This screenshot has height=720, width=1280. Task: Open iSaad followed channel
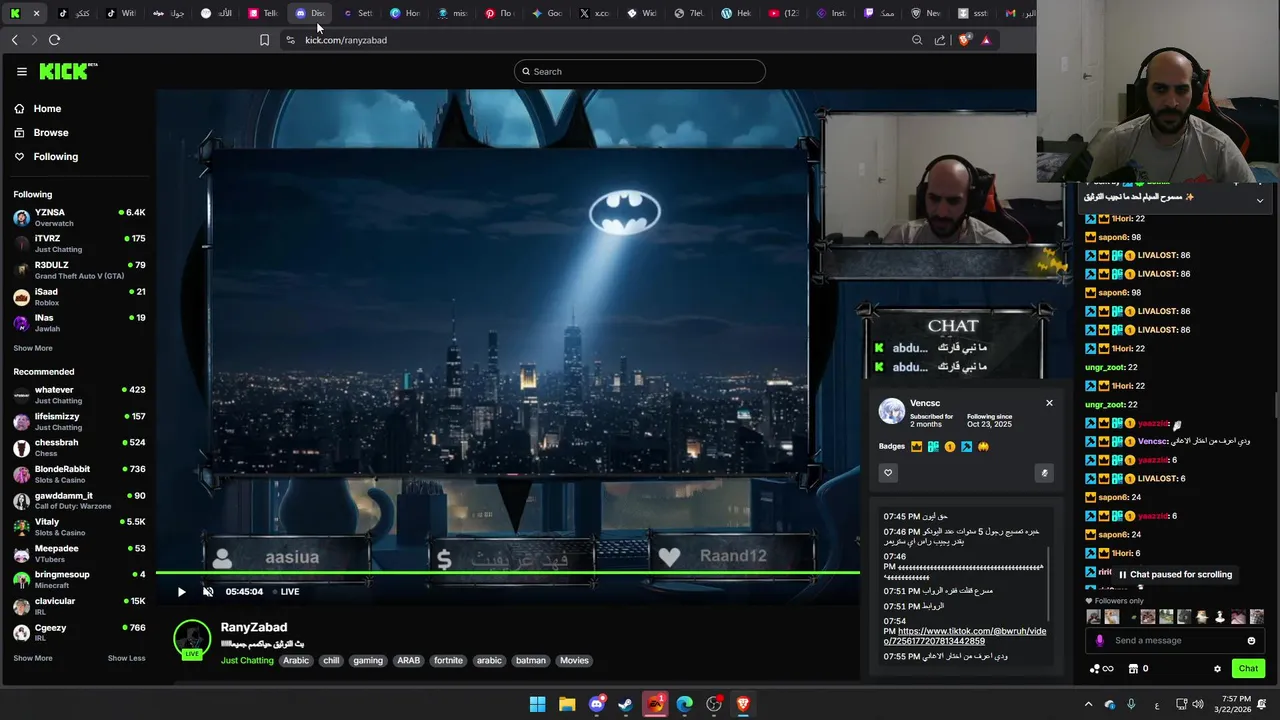(x=79, y=296)
